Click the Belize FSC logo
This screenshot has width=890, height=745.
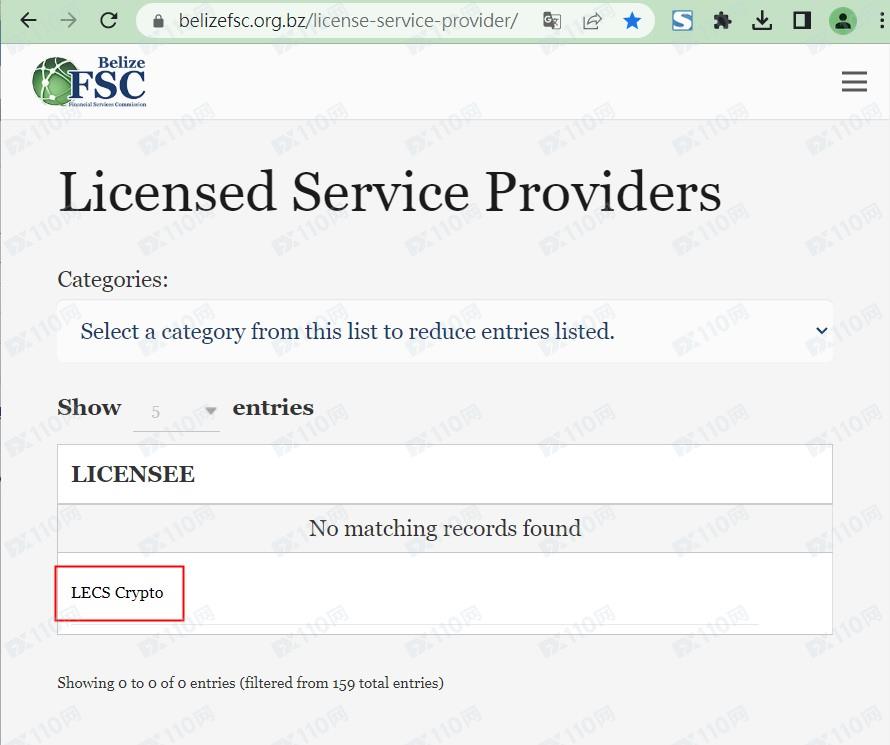point(90,82)
